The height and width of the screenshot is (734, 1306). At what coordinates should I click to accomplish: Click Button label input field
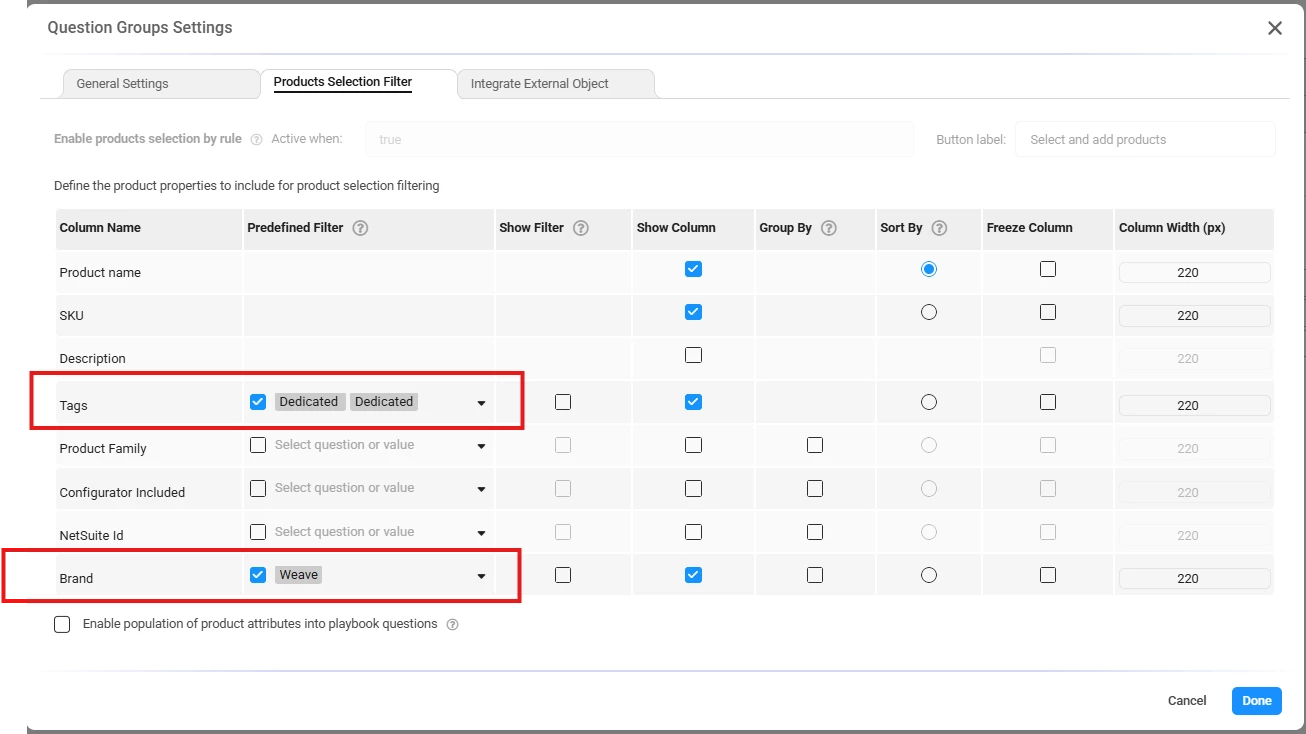coord(1145,140)
